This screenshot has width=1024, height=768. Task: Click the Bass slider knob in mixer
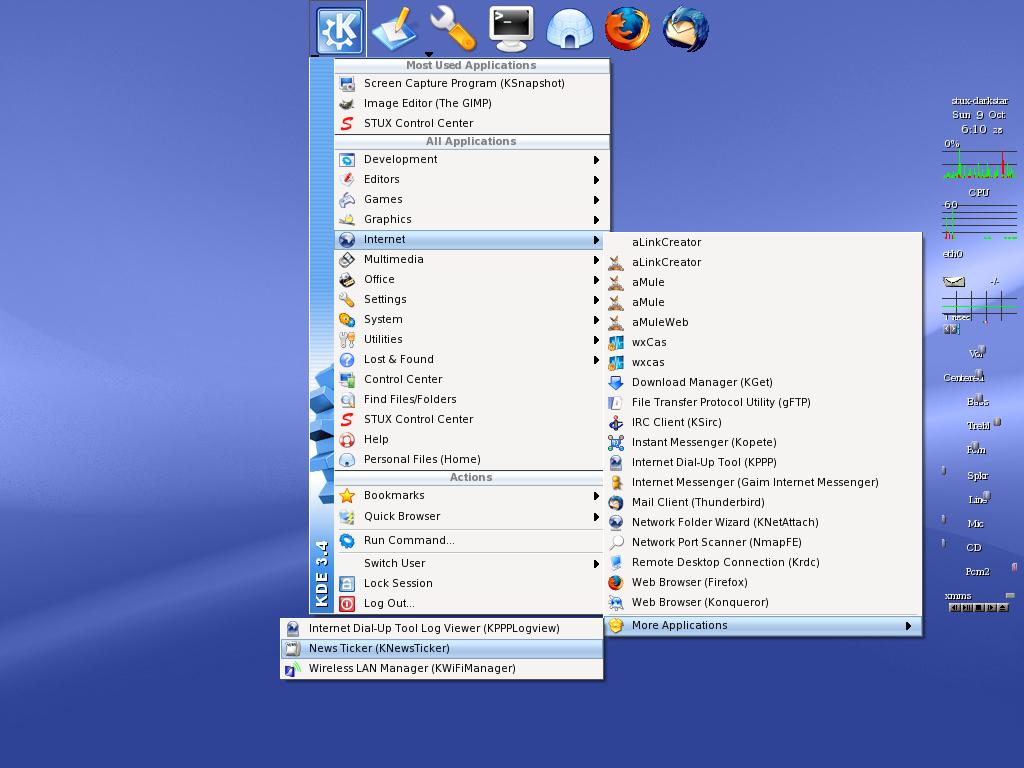[x=979, y=398]
